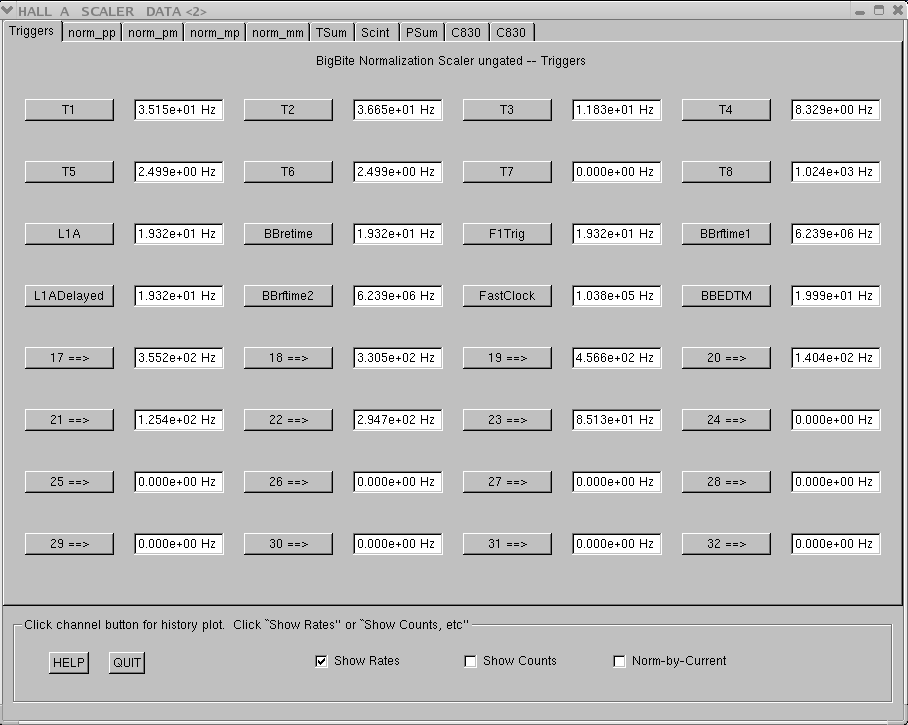Screen dimensions: 908x725
Task: Select the norm_mm tab
Action: (277, 32)
